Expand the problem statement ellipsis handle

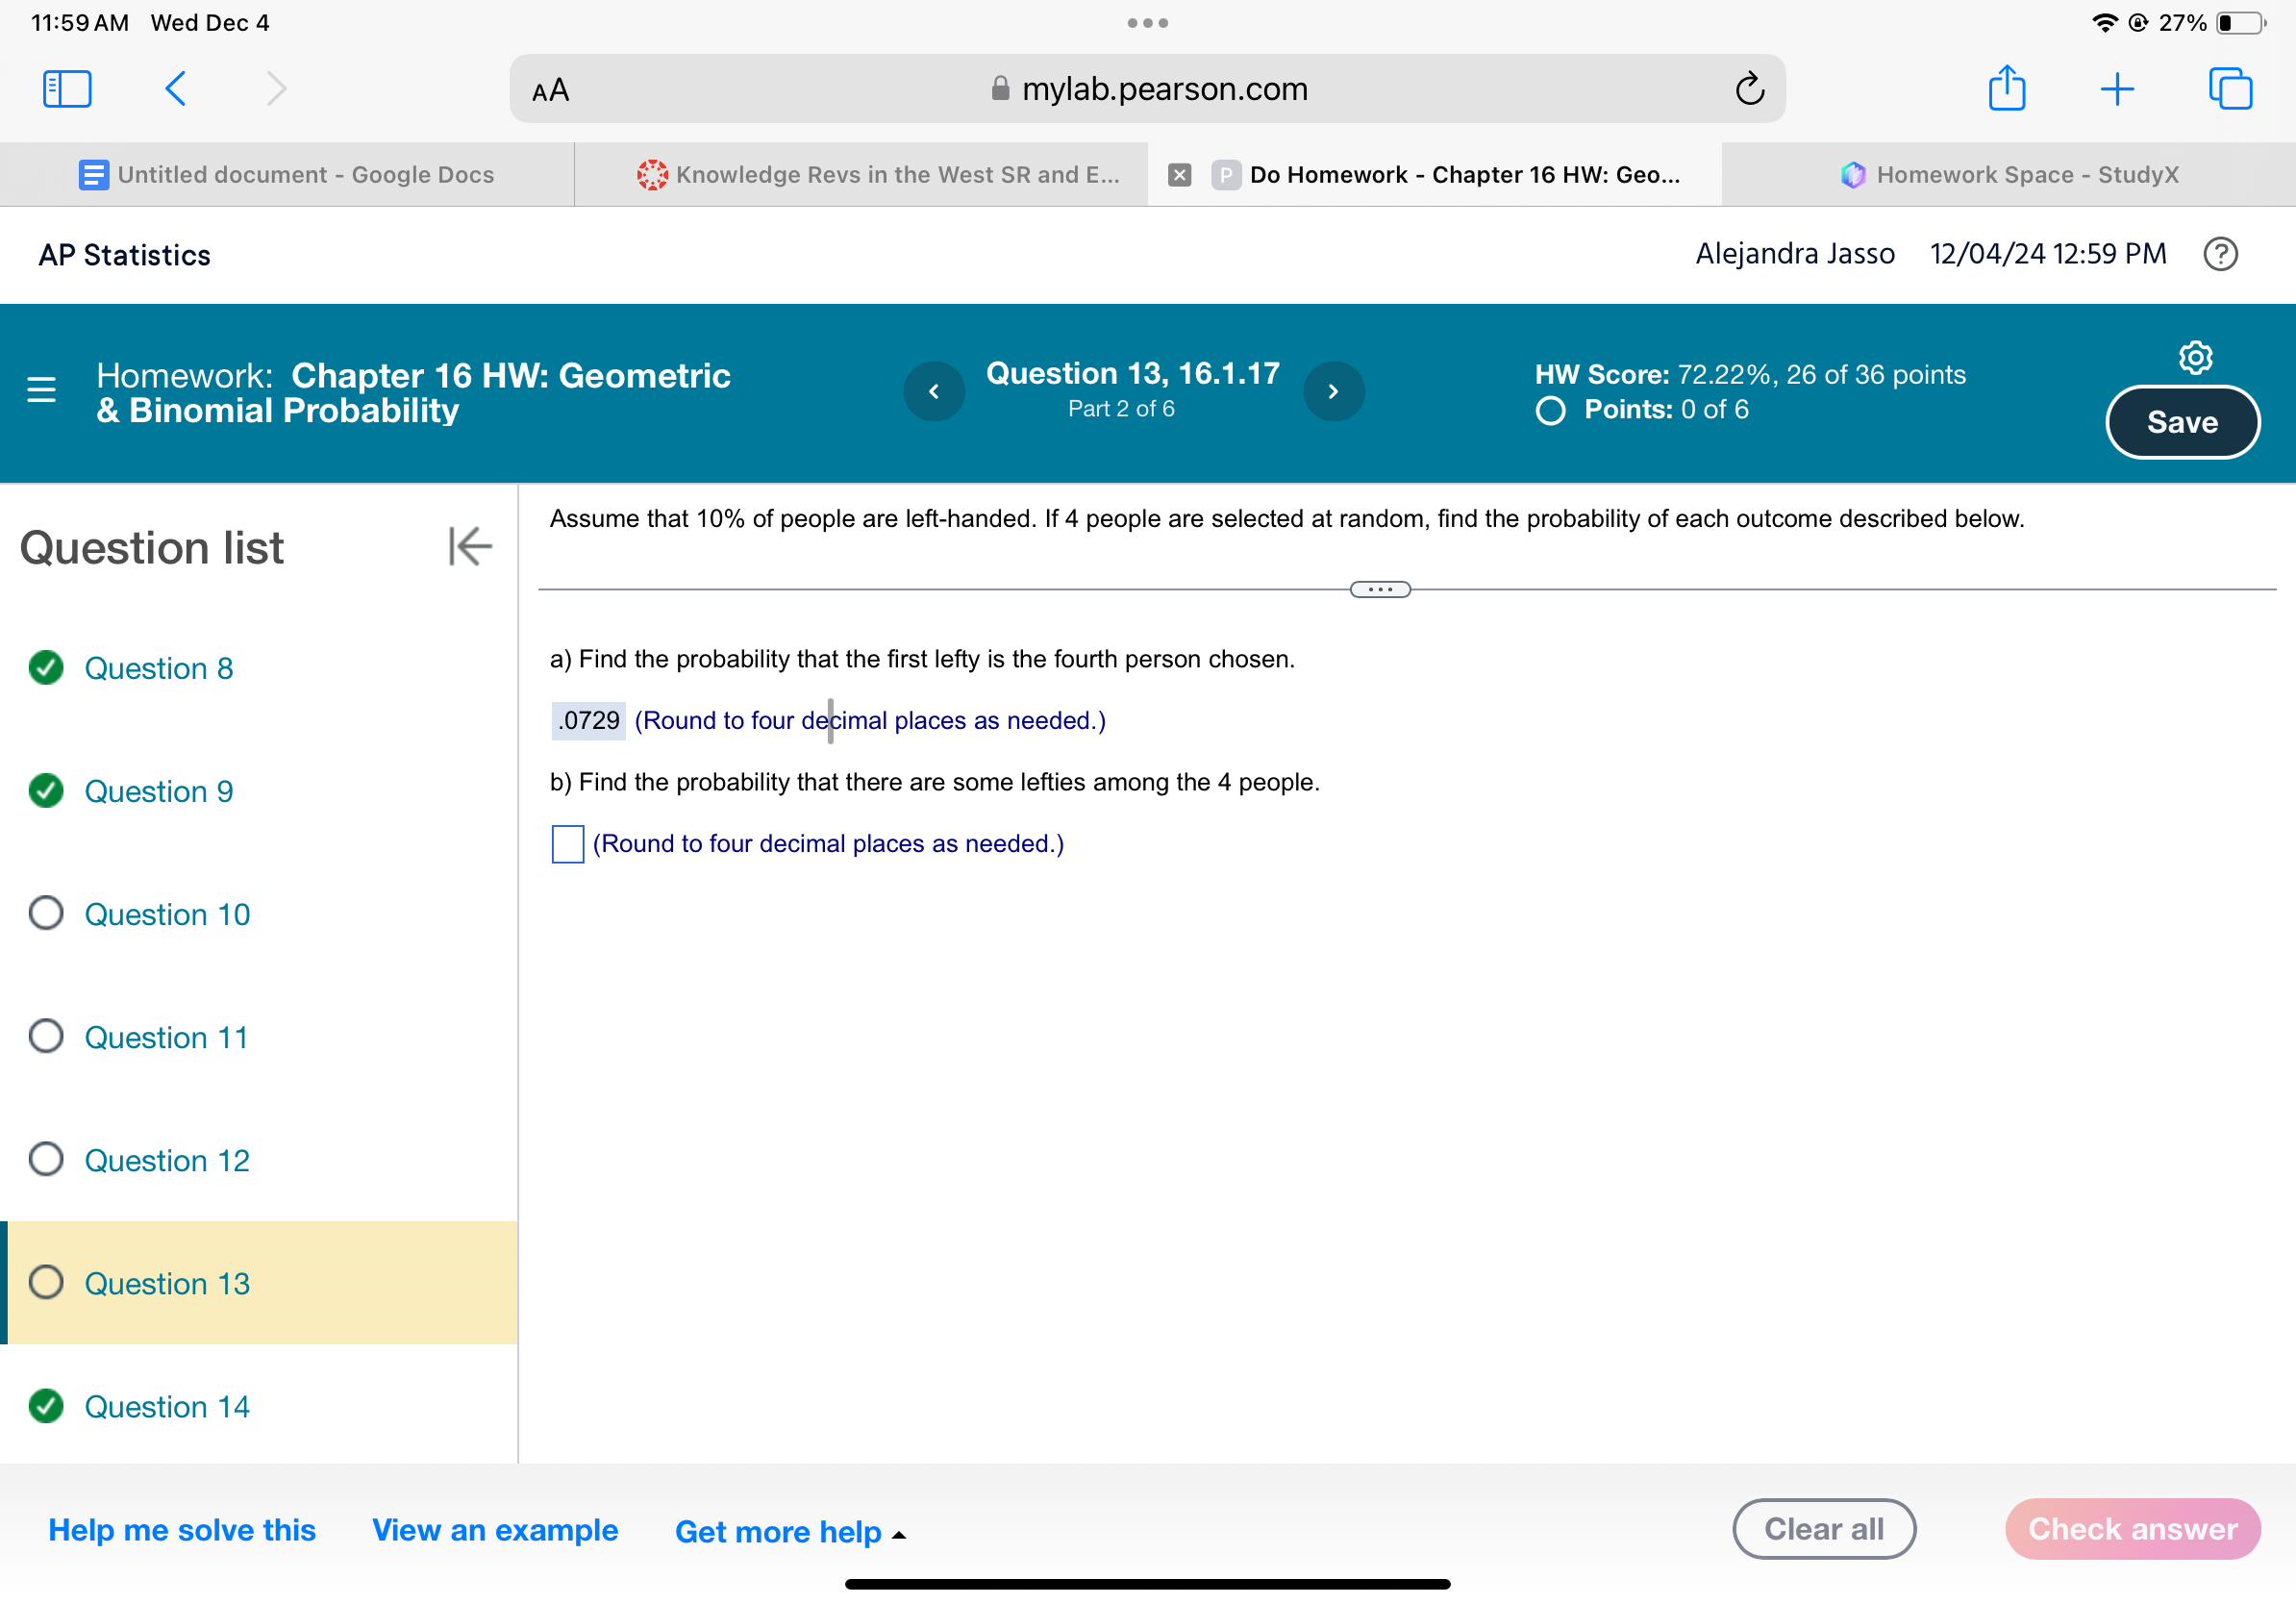pos(1379,589)
